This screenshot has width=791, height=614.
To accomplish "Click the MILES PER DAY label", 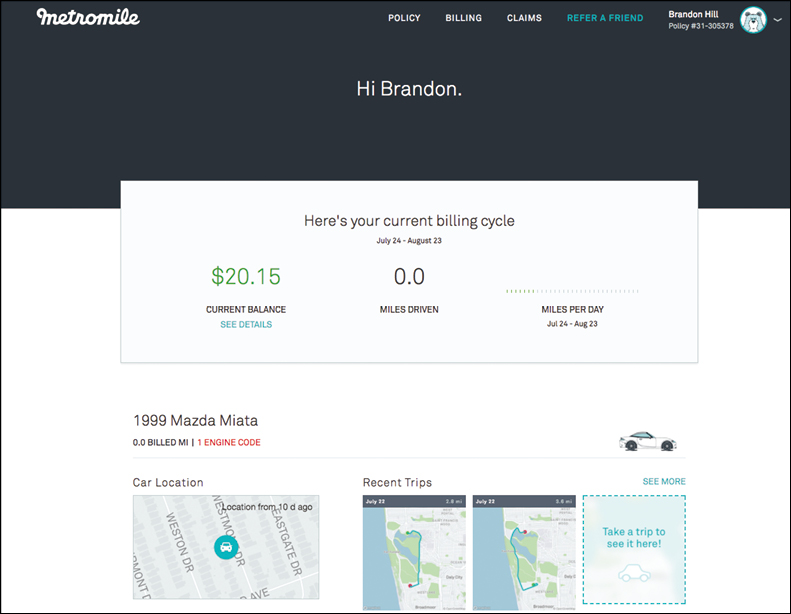I will (x=572, y=309).
